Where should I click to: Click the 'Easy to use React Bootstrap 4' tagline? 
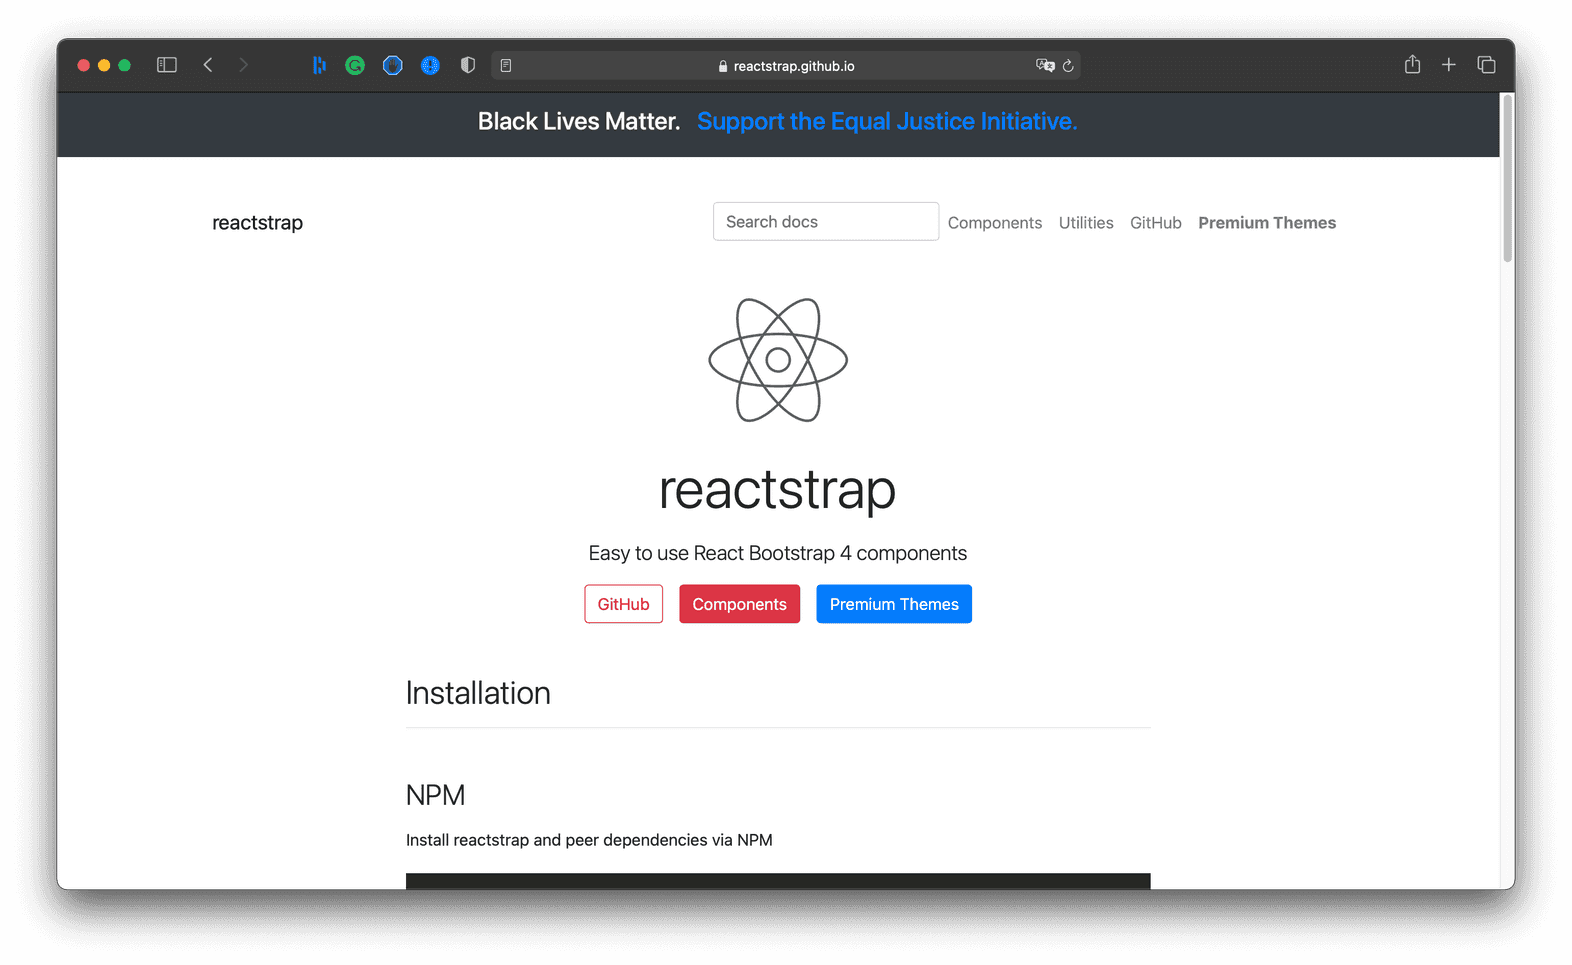click(778, 553)
